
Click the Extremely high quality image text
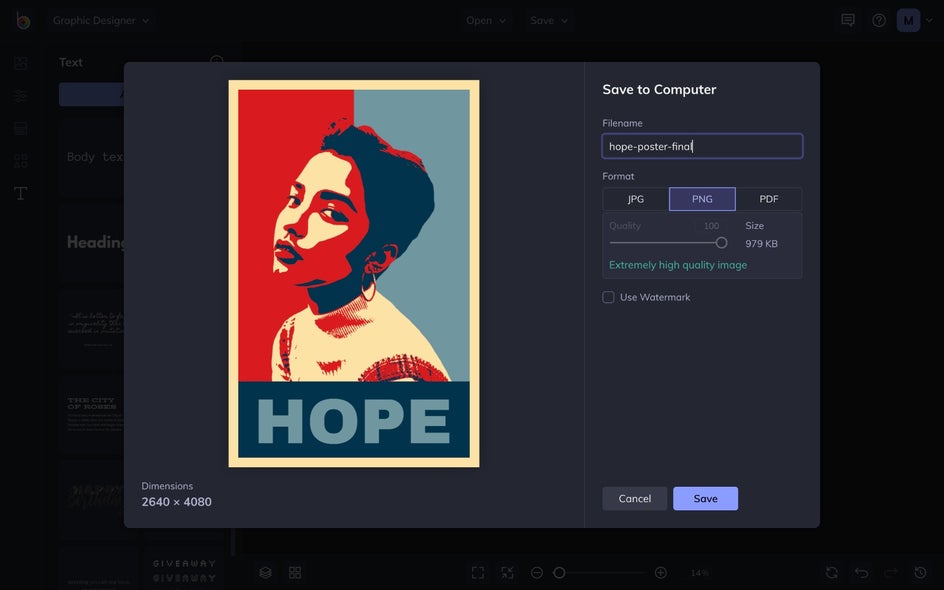(678, 265)
